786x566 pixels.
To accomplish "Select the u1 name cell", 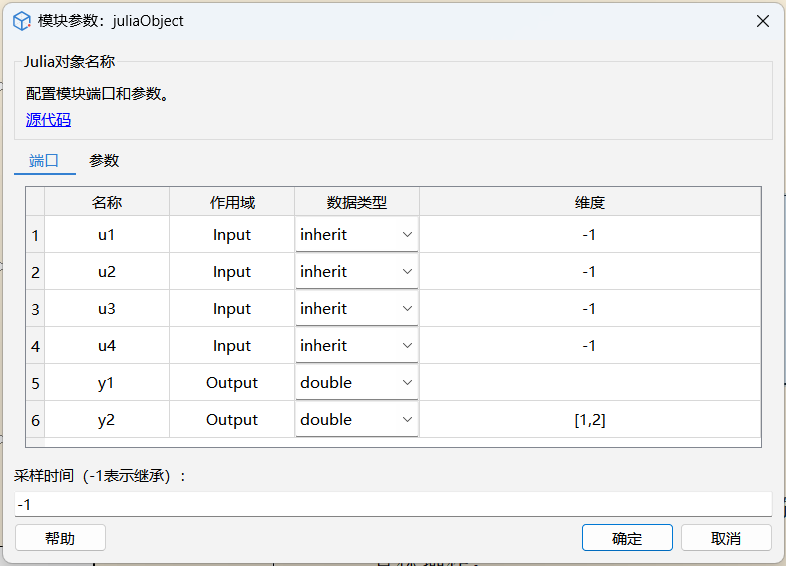I will 107,235.
